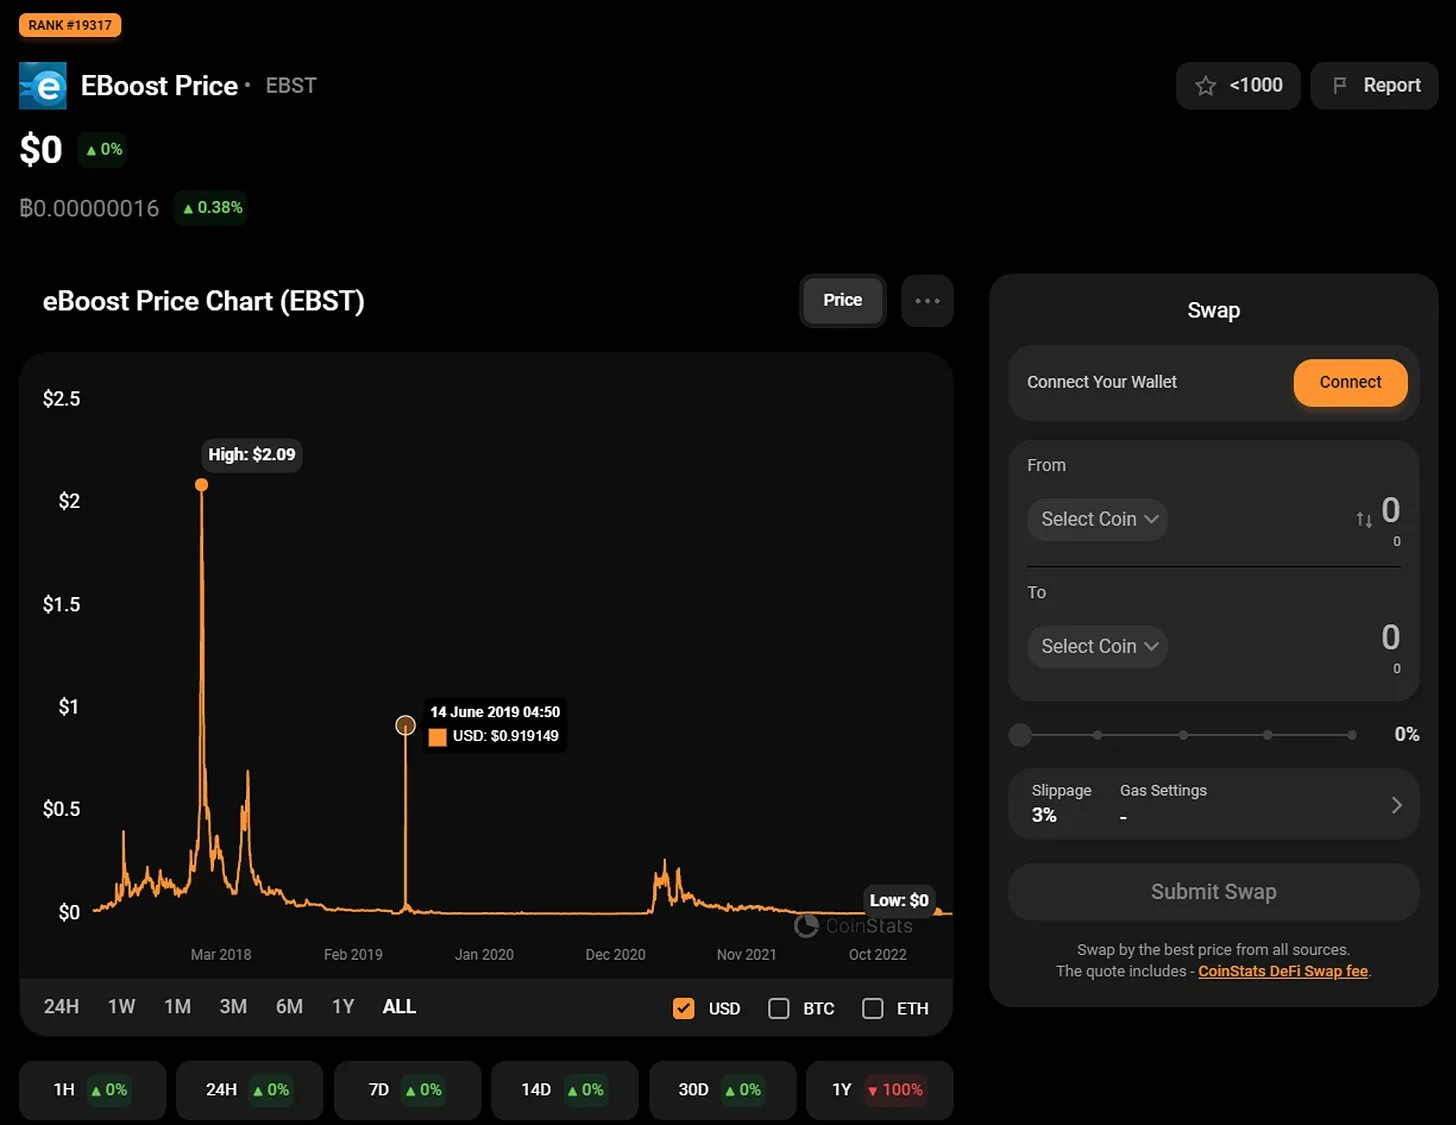1456x1125 pixels.
Task: Open the three-dots chart options menu
Action: coord(927,300)
